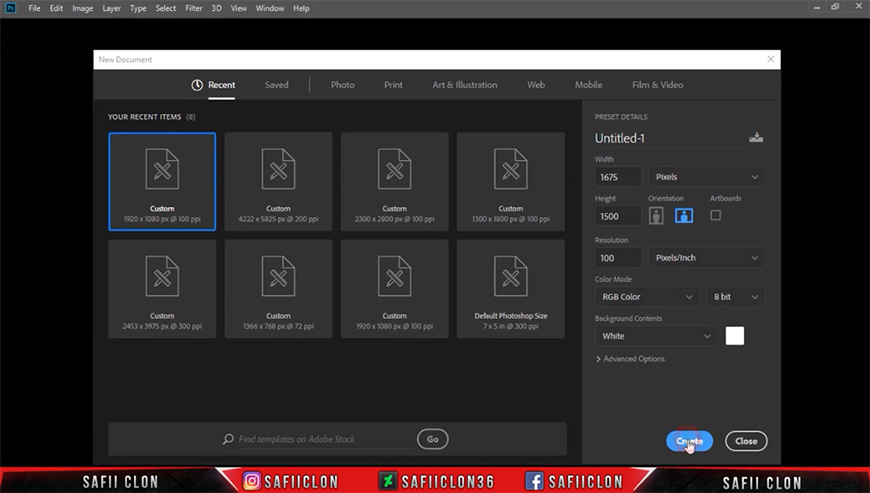Click the Find templates on Adobe Stock field
Image resolution: width=870 pixels, height=493 pixels.
[x=325, y=439]
